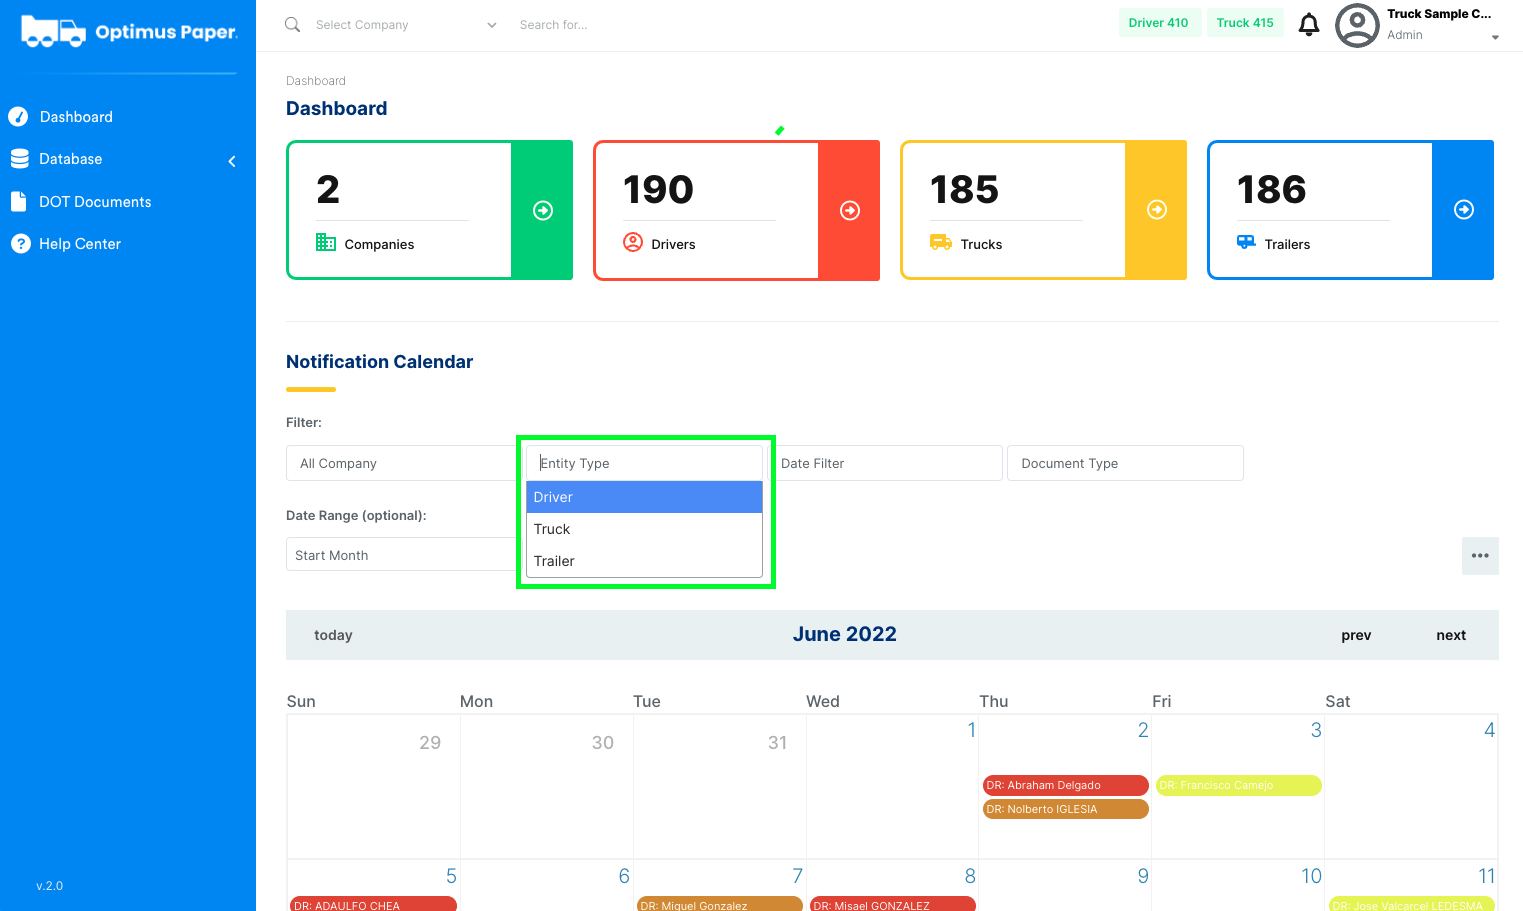Click calendar day number 9
The image size is (1523, 911).
pos(1143,876)
